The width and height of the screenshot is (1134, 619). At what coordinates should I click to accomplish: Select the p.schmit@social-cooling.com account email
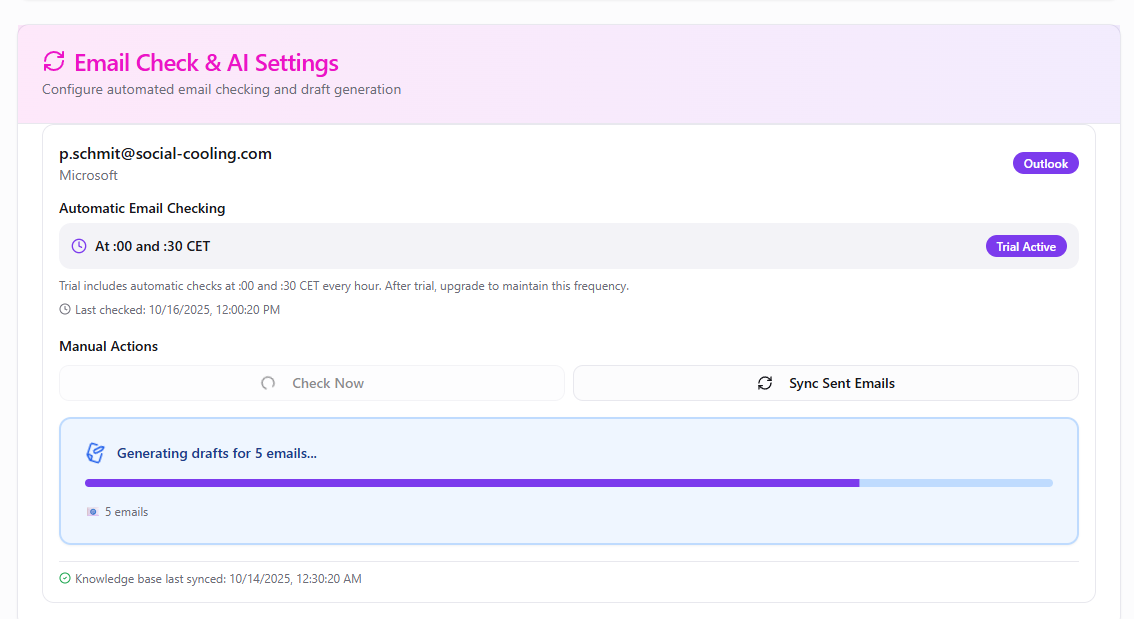pyautogui.click(x=165, y=153)
